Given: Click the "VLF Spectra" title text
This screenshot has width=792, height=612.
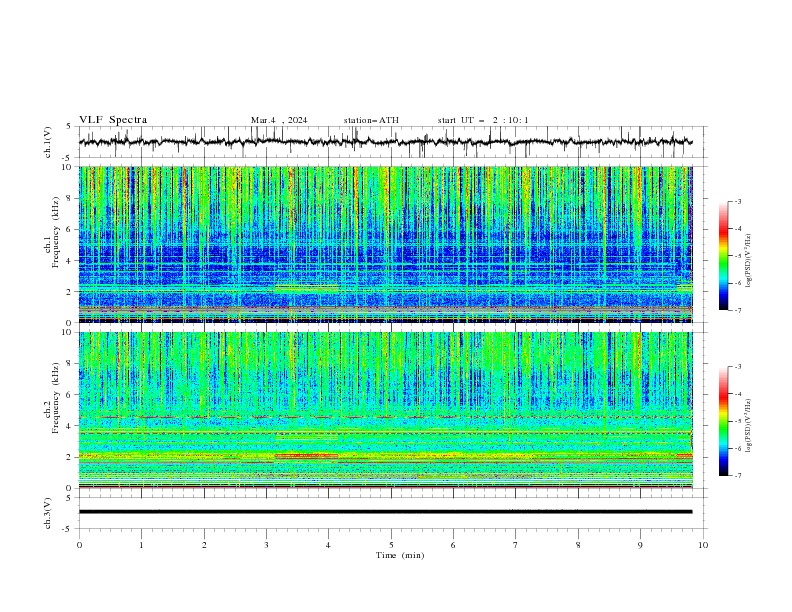Looking at the screenshot, I should point(113,120).
